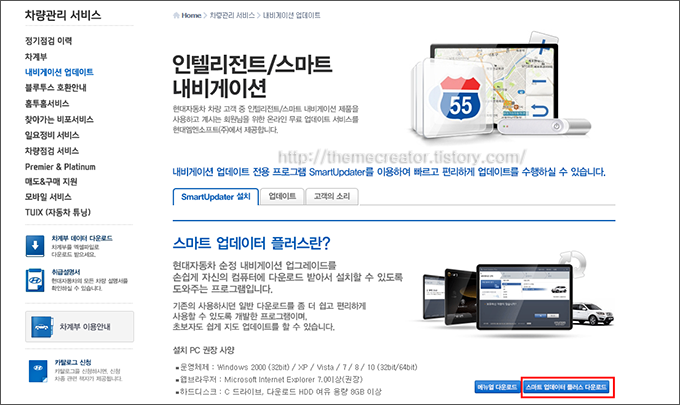680x405 pixels.
Task: Open Premier & Platinum in the sidebar
Action: (60, 167)
